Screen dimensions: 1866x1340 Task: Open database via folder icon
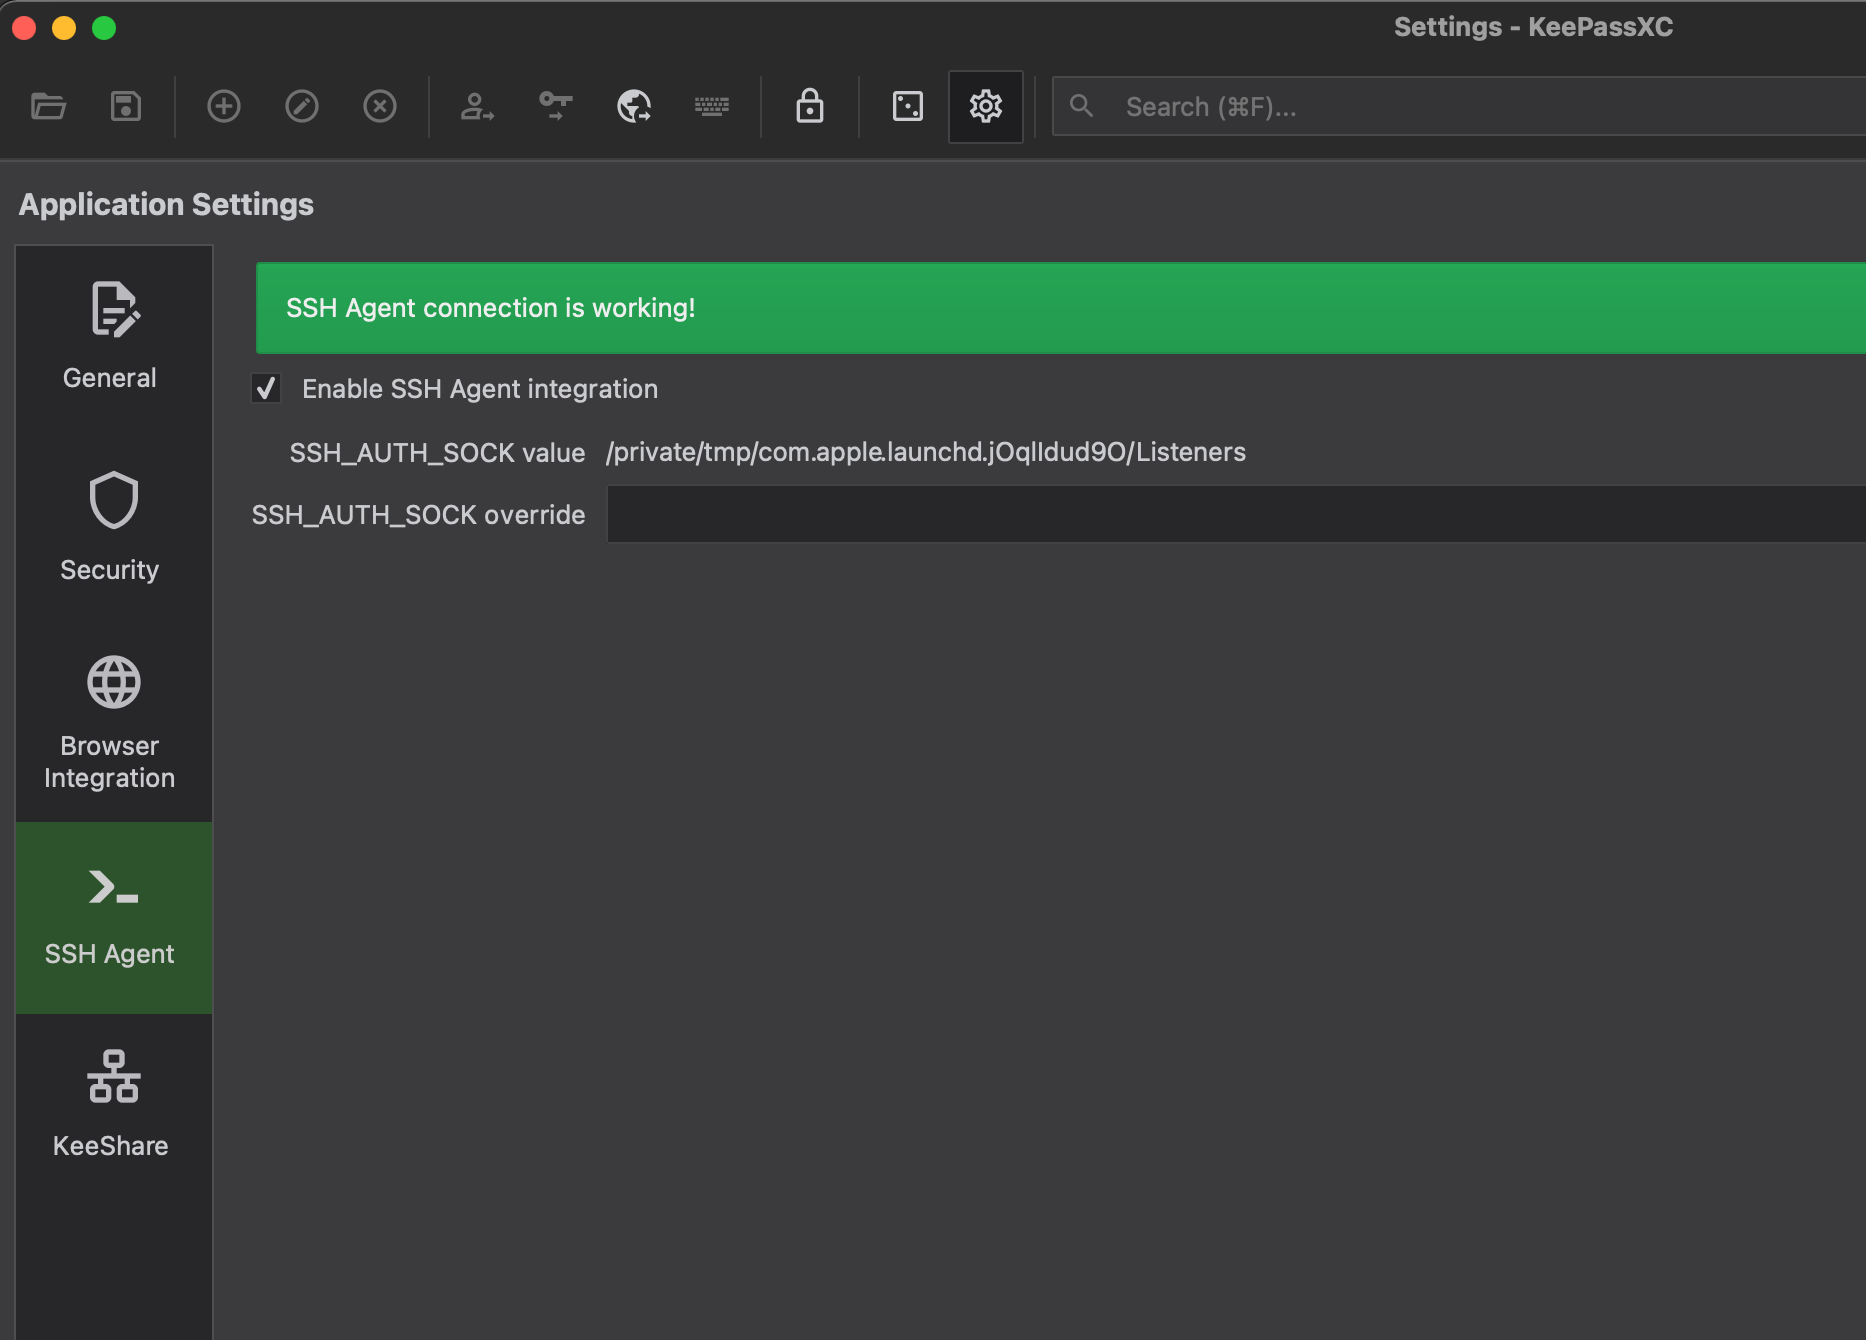48,106
